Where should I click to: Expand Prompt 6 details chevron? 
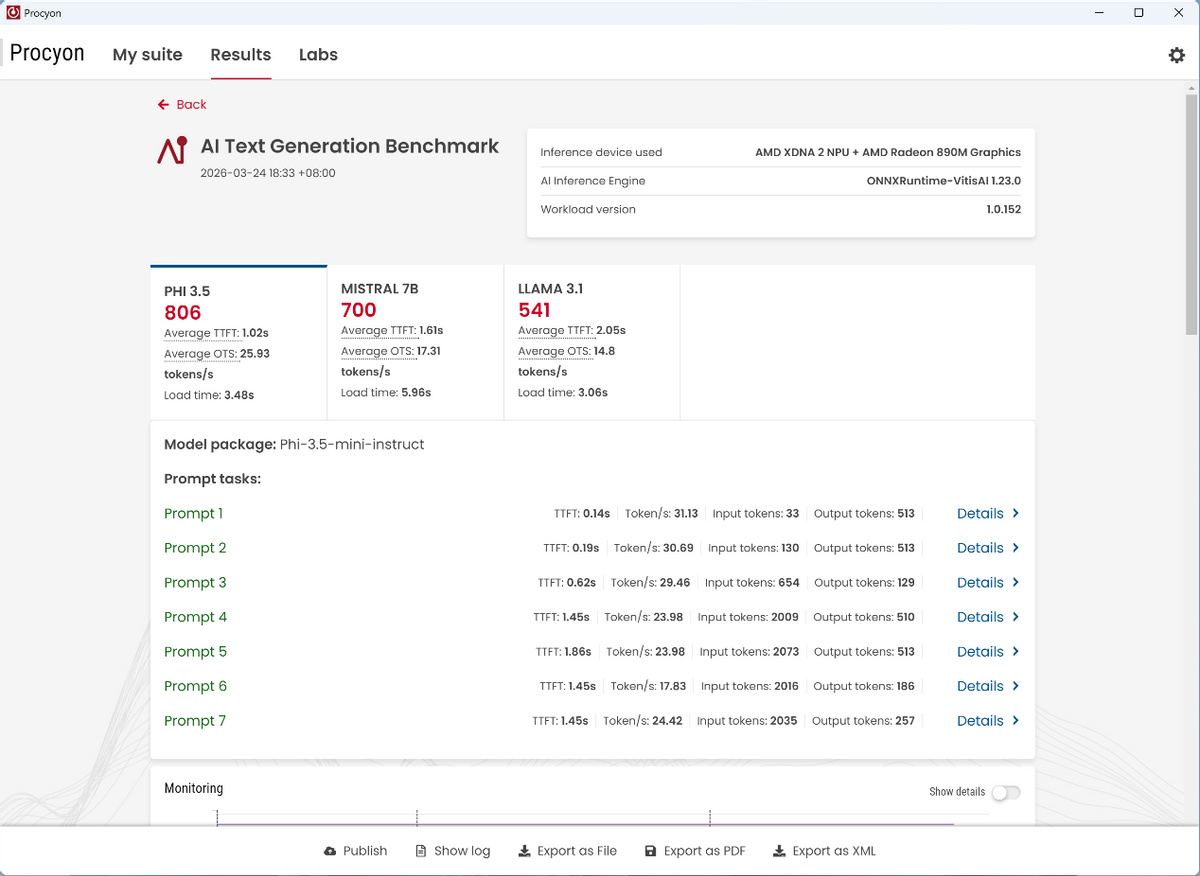point(1015,686)
